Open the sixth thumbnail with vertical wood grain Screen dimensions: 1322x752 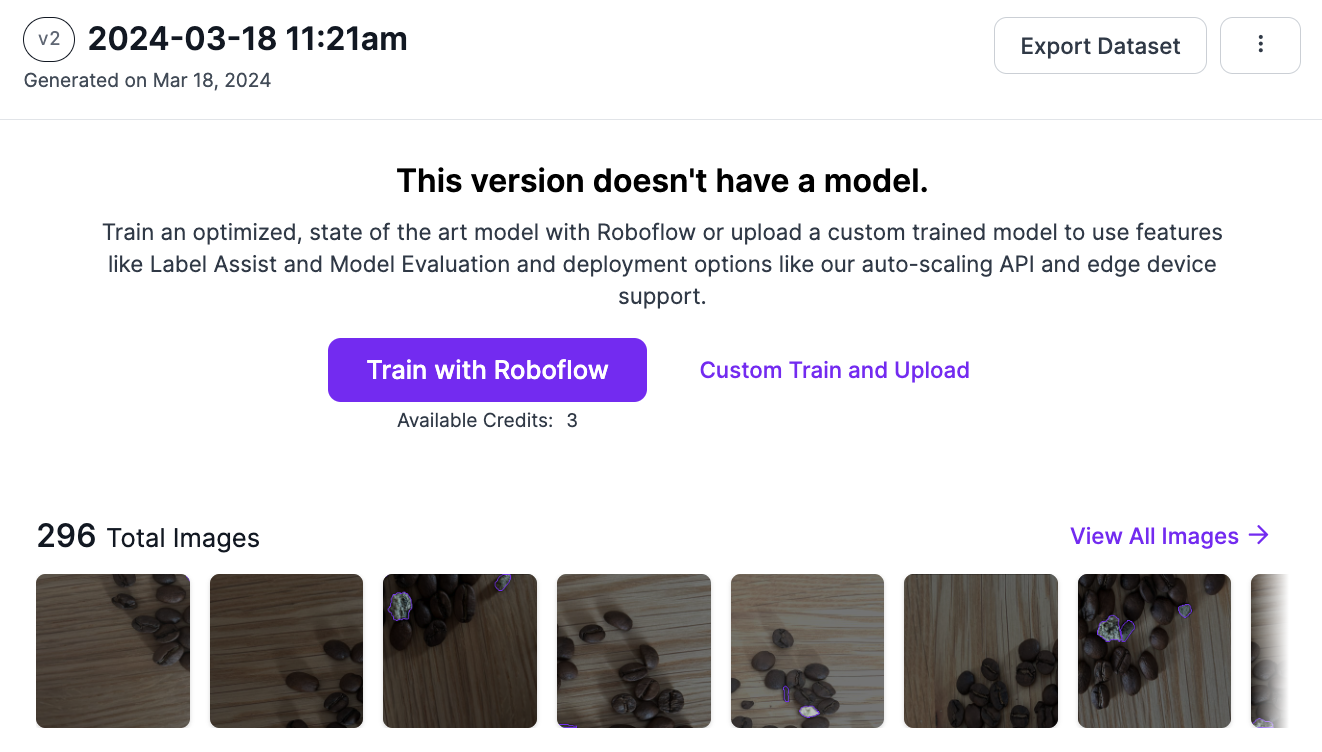click(x=981, y=651)
